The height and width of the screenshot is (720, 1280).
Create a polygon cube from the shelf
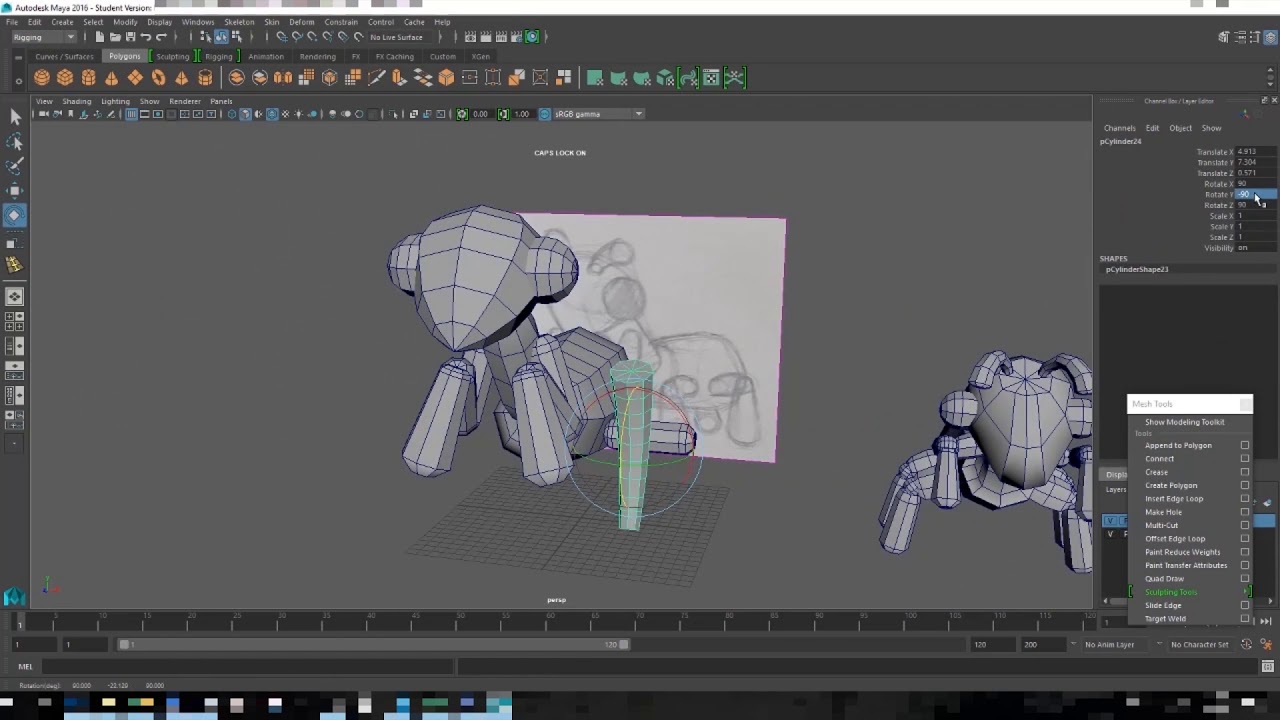(65, 78)
